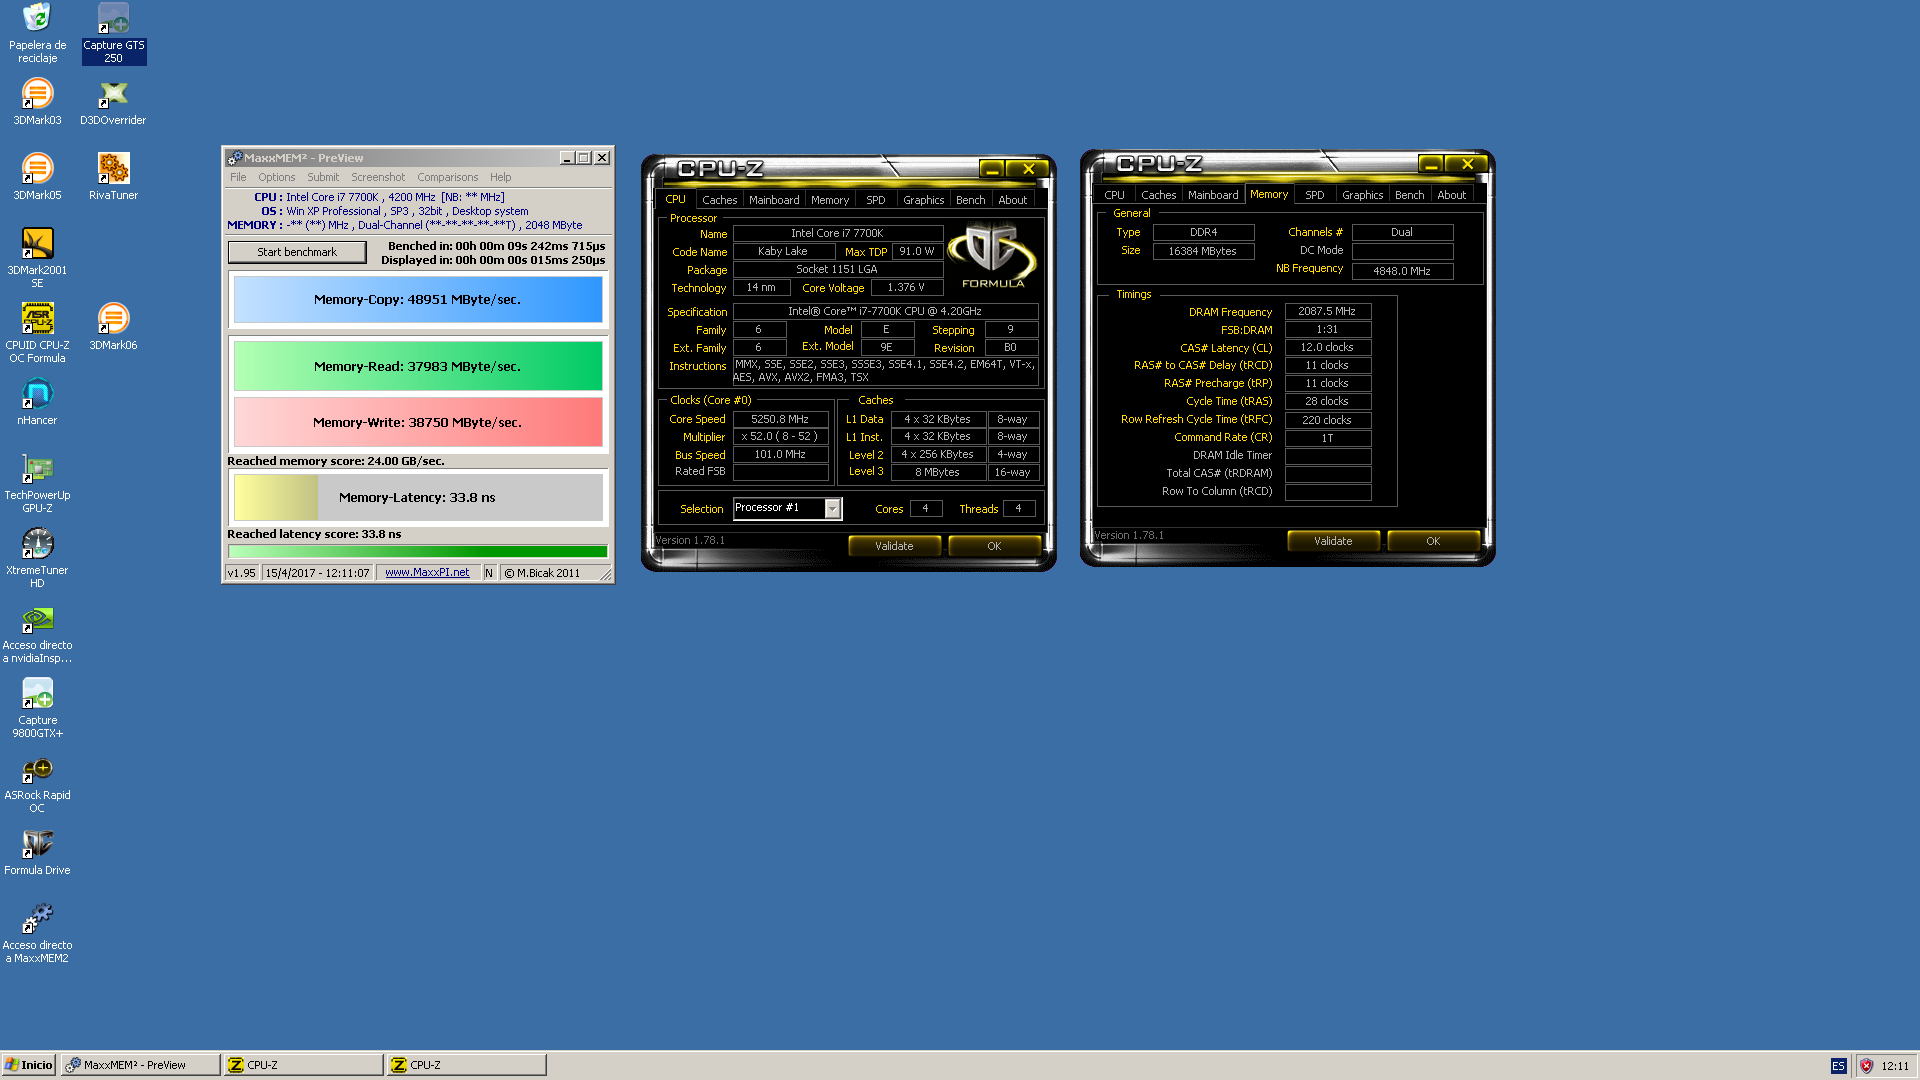The height and width of the screenshot is (1080, 1920).
Task: Open the Screenshot menu in MaxxMEM²
Action: (378, 177)
